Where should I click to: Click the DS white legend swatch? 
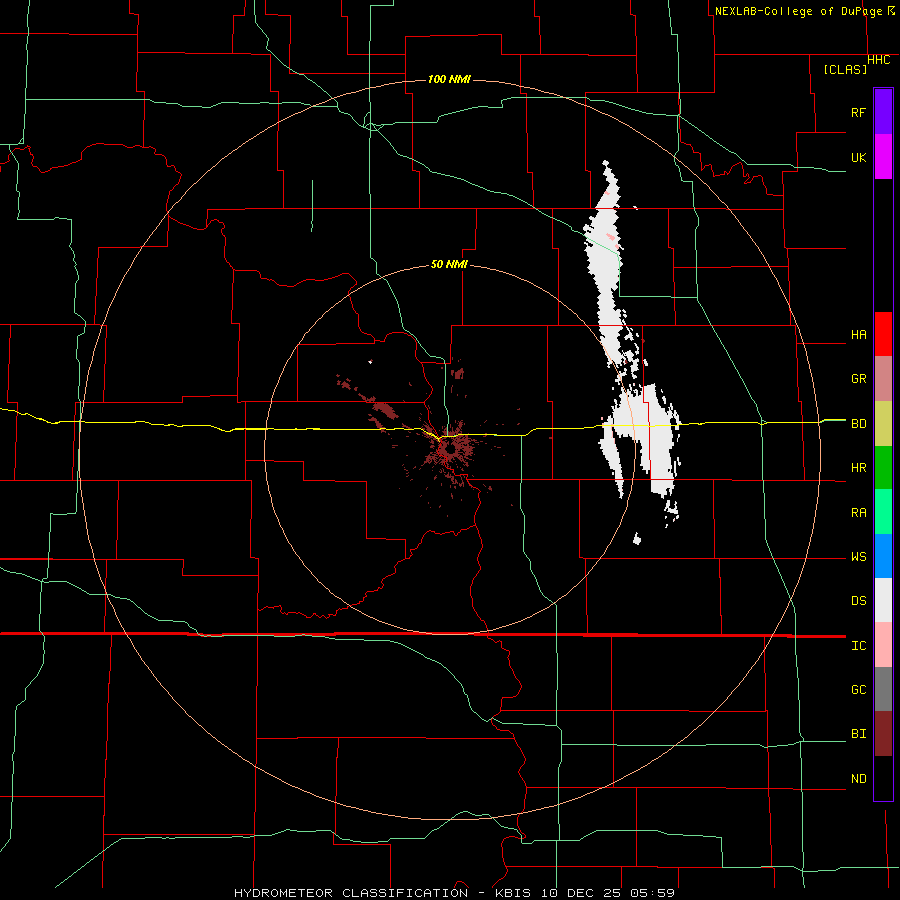pyautogui.click(x=883, y=600)
